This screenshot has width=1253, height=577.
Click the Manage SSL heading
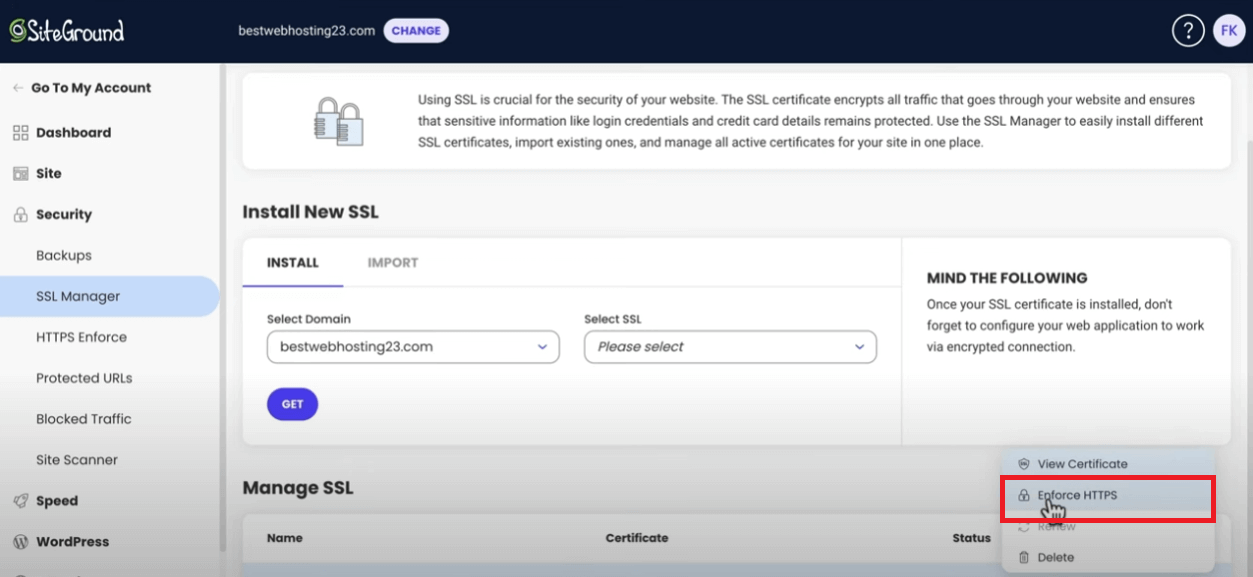(298, 488)
